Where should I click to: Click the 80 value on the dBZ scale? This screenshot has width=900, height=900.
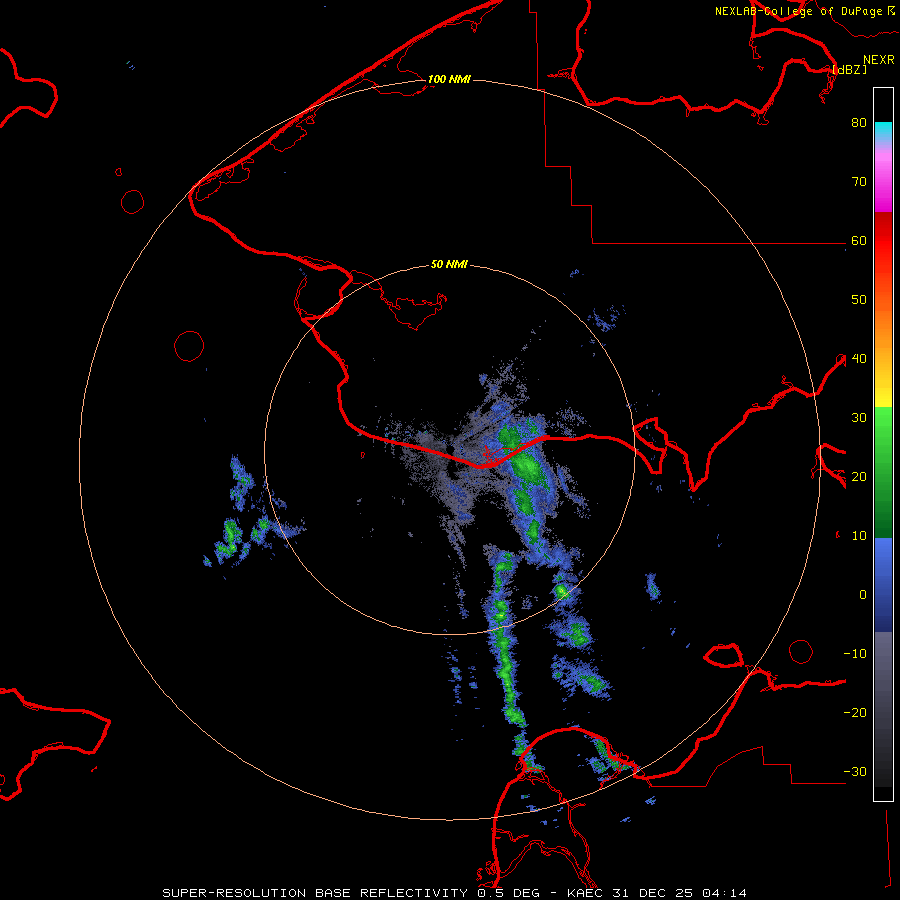point(859,122)
